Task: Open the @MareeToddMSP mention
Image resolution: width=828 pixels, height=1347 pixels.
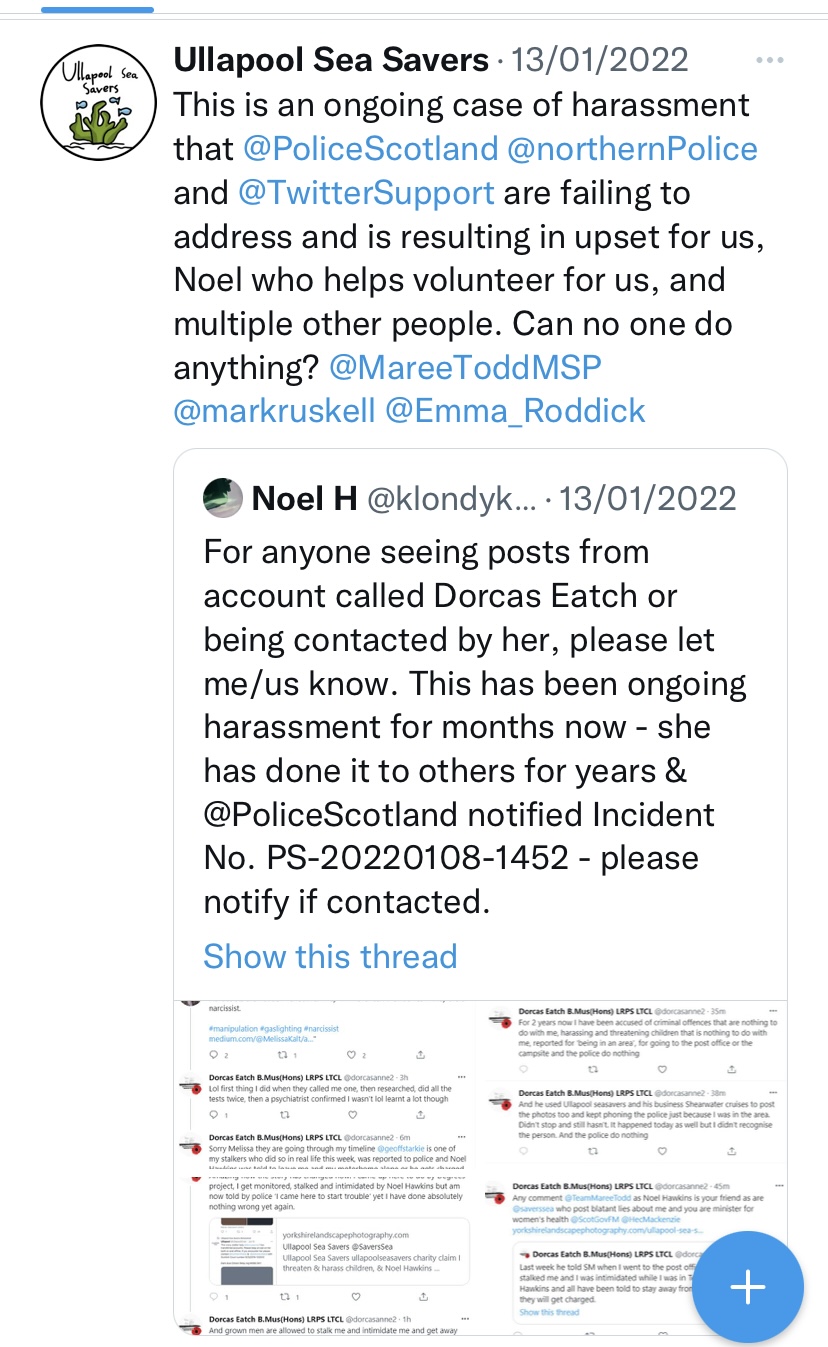Action: pos(465,367)
